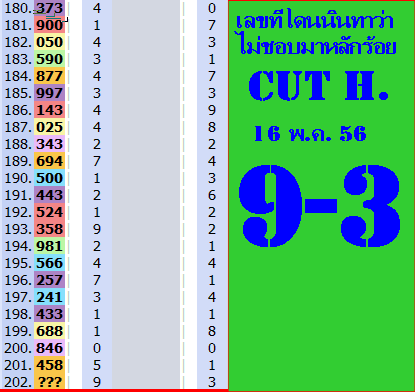Click the yellow cell 688
The width and height of the screenshot is (415, 392).
click(x=49, y=331)
